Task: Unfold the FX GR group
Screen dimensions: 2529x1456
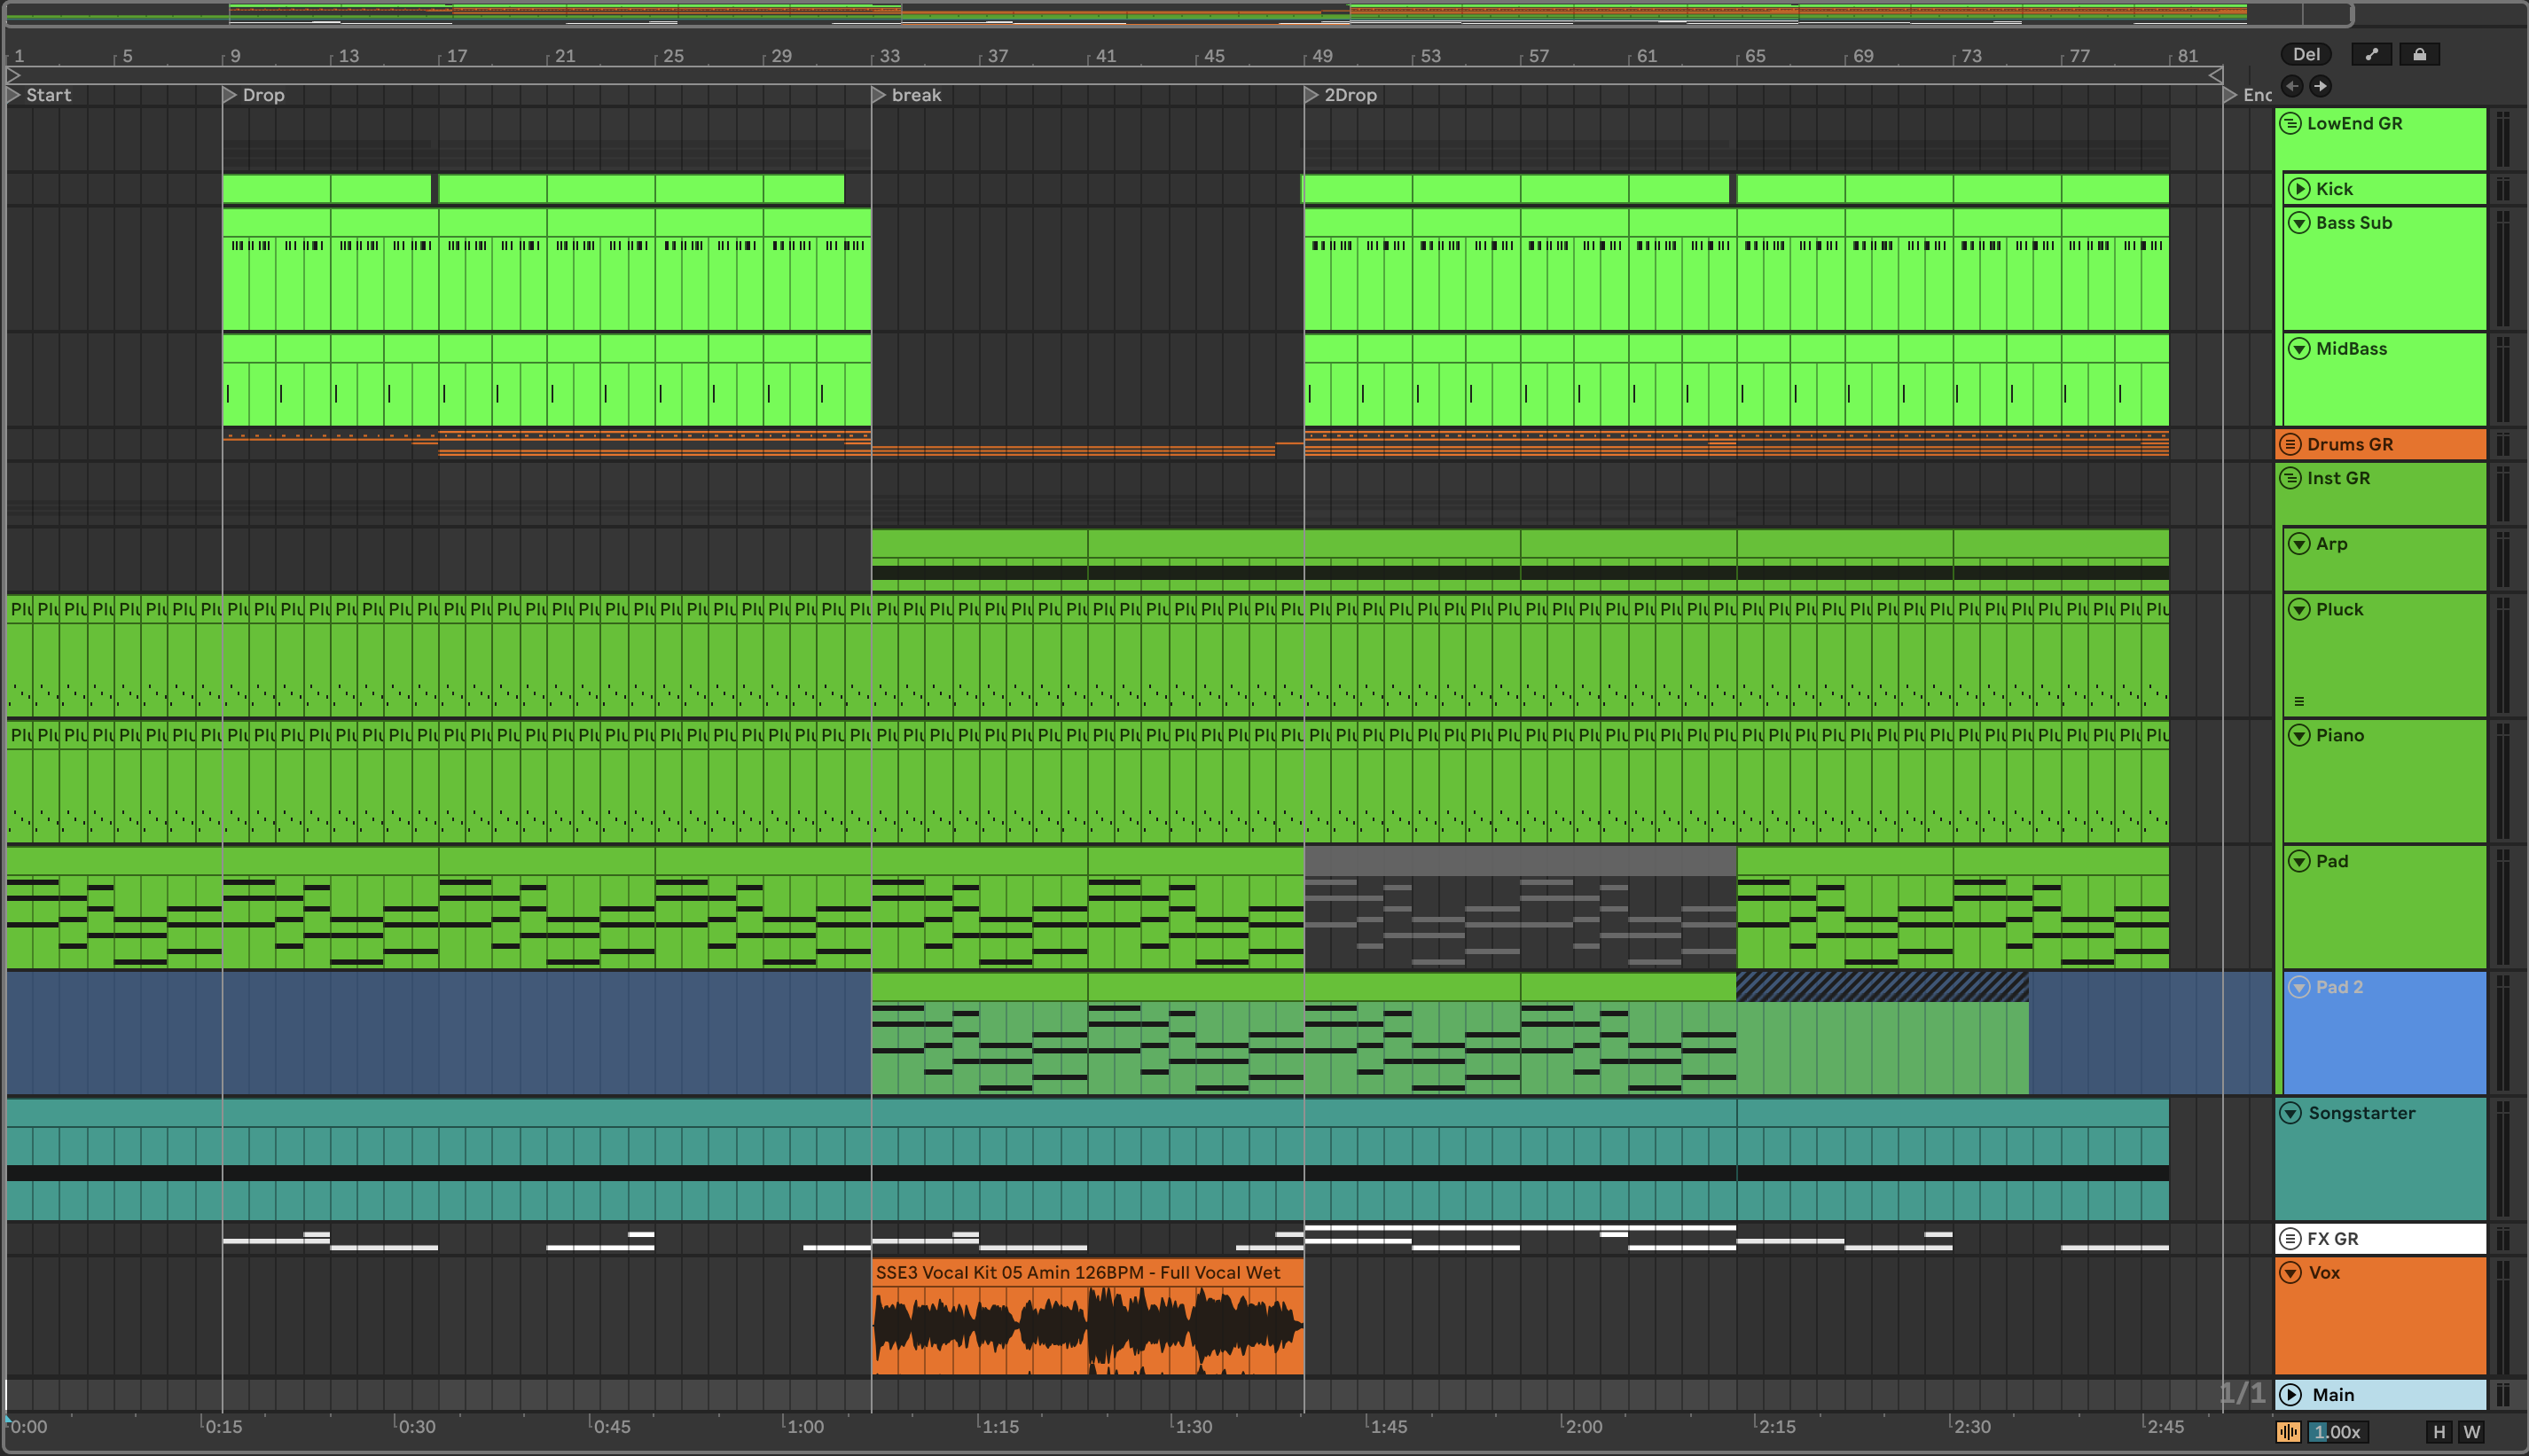Action: tap(2290, 1239)
